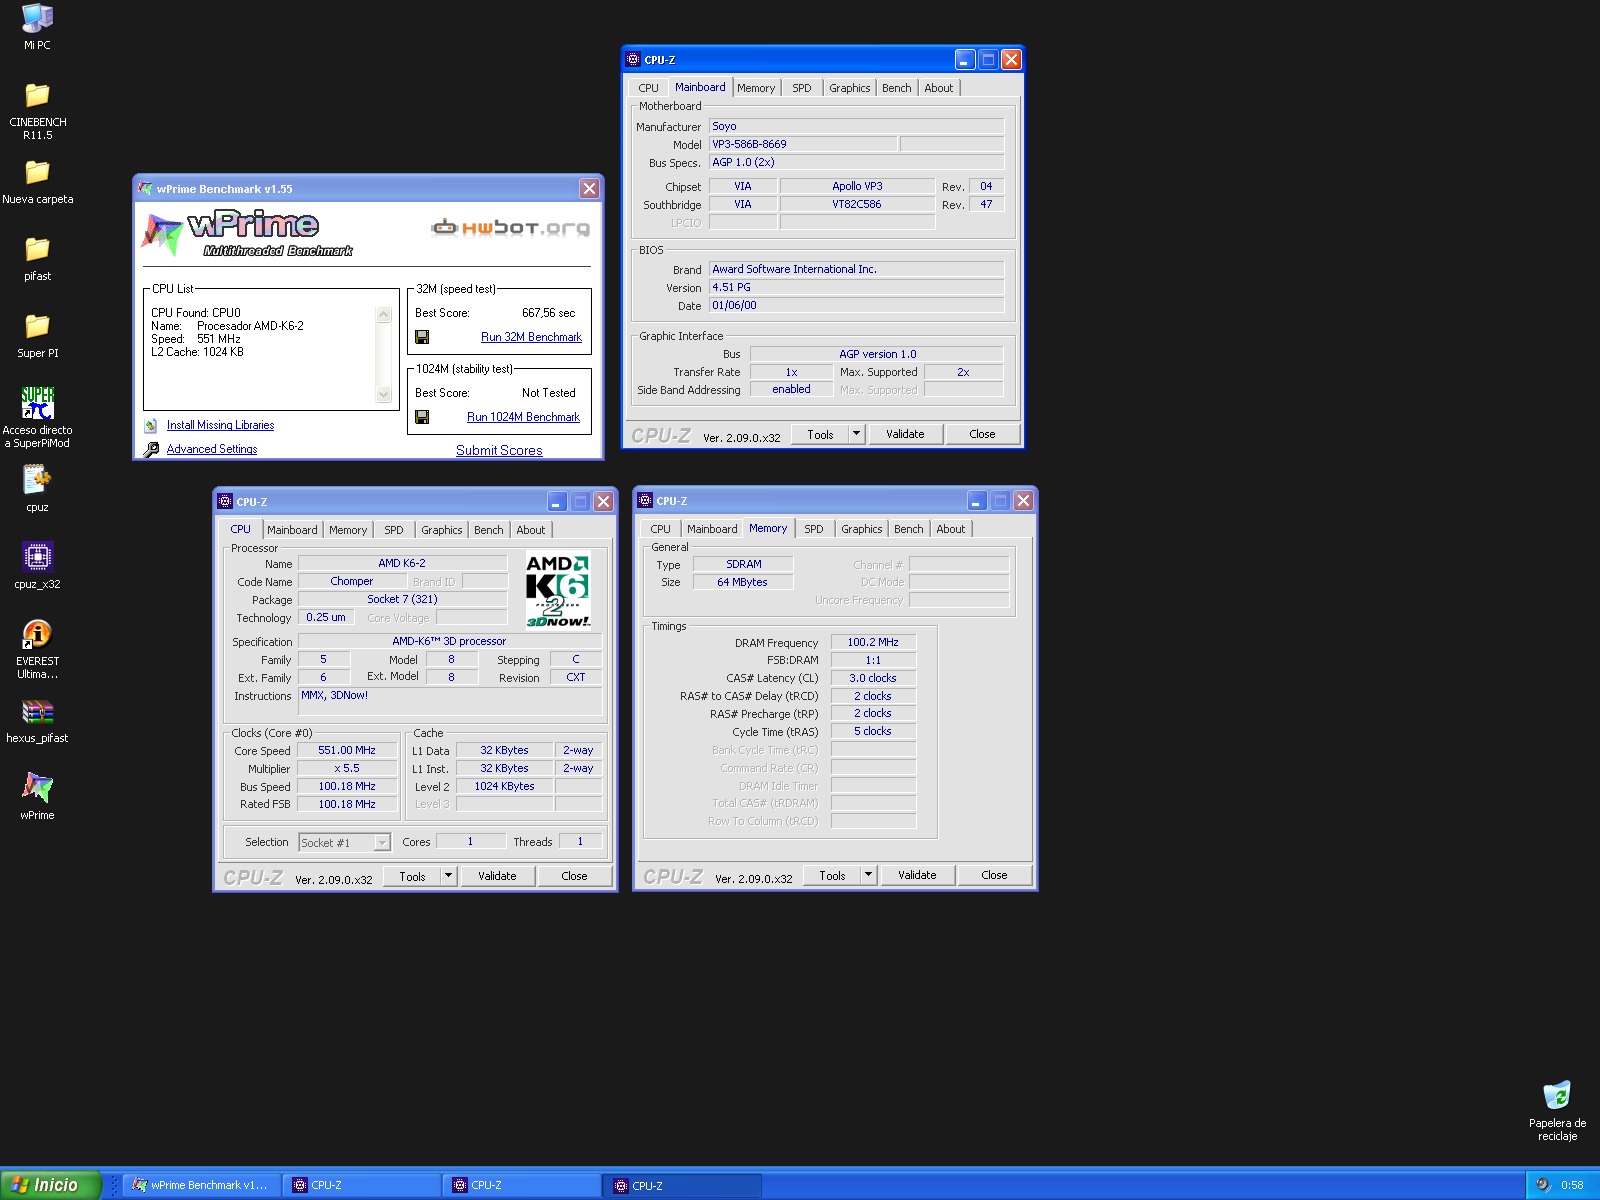The height and width of the screenshot is (1200, 1600).
Task: Click the 667,56 sec best score text
Action: [549, 313]
